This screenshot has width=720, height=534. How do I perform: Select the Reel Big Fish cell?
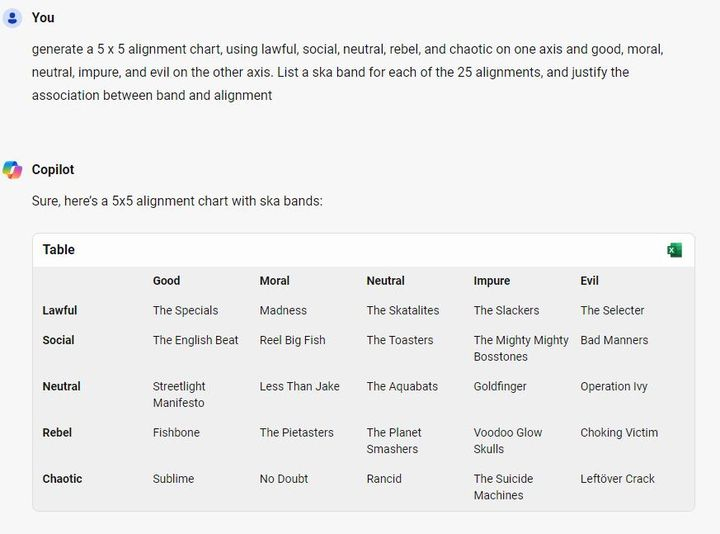(292, 340)
